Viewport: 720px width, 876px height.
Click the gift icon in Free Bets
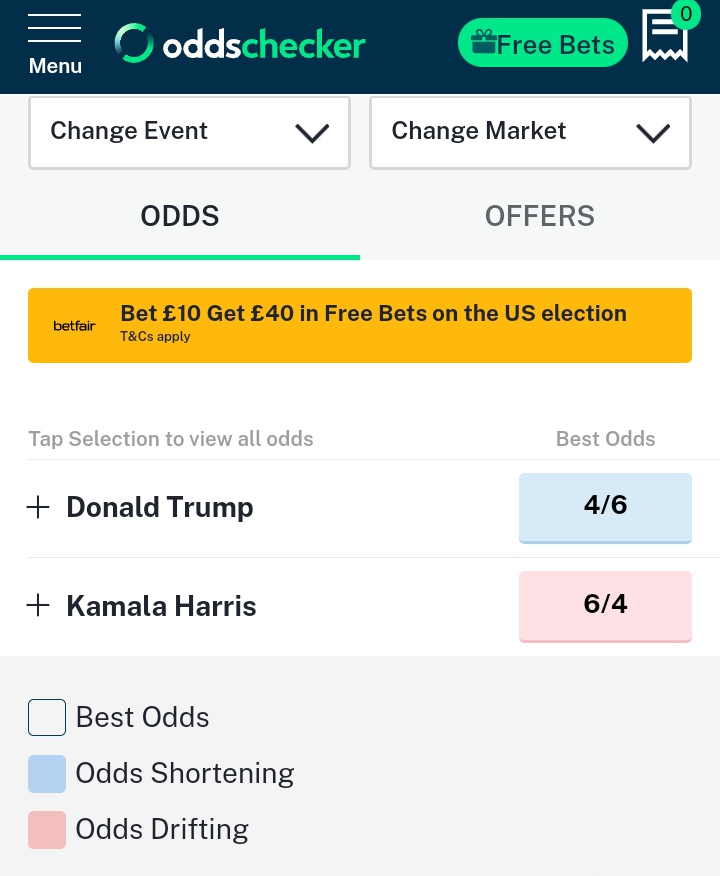click(x=484, y=42)
